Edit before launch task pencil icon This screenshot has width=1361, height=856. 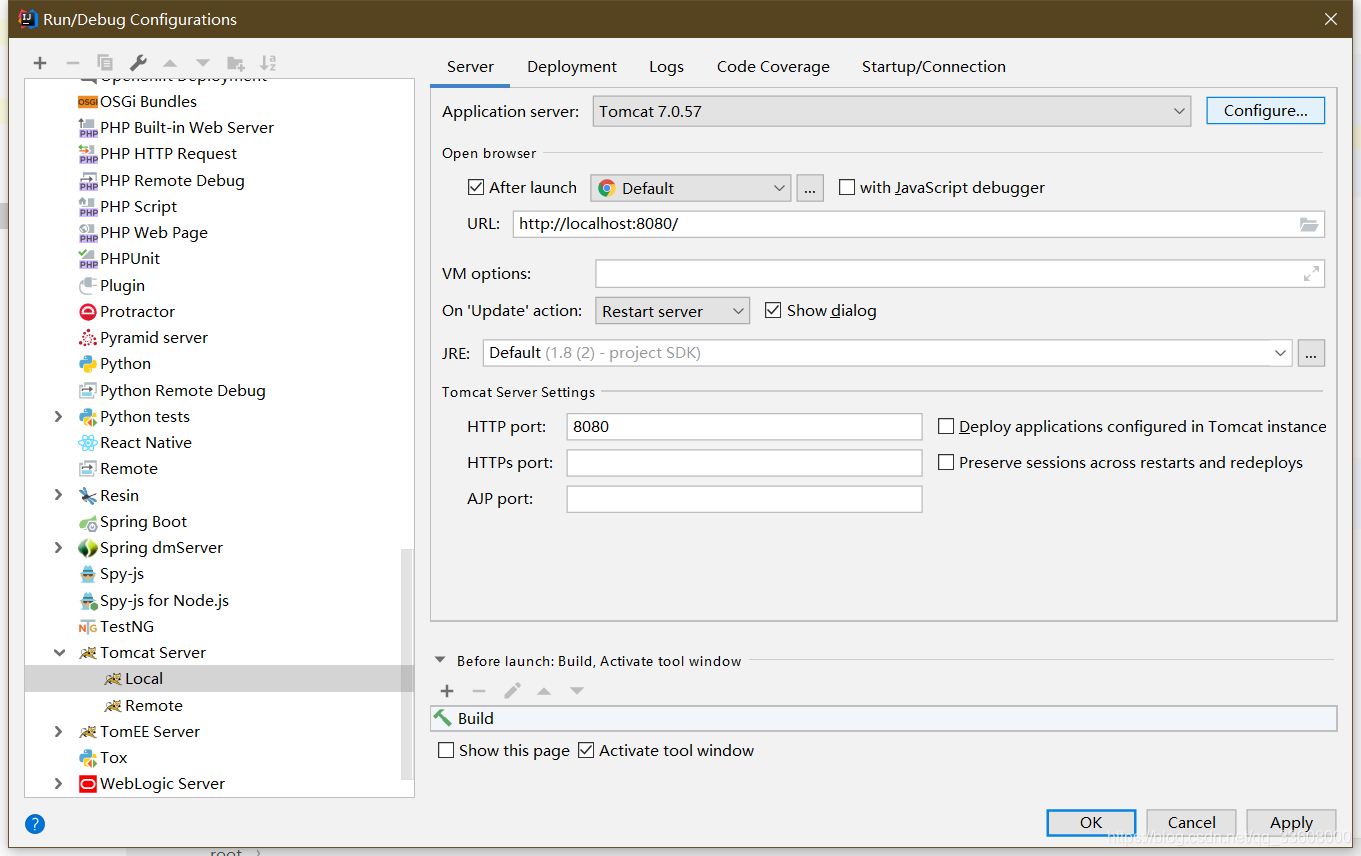point(512,691)
